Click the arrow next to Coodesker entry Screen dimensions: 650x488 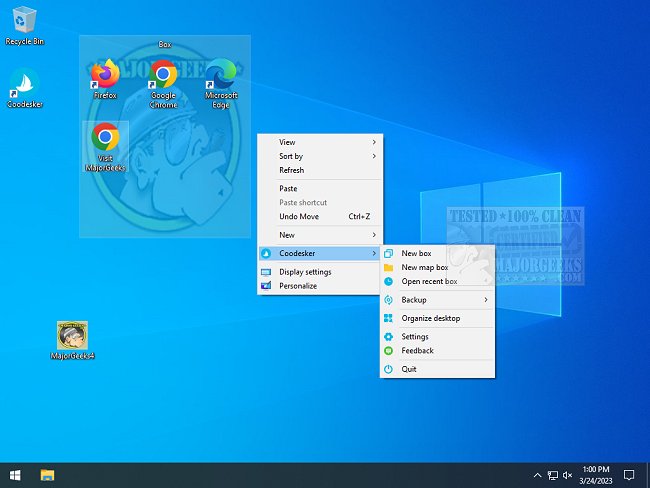(x=374, y=253)
